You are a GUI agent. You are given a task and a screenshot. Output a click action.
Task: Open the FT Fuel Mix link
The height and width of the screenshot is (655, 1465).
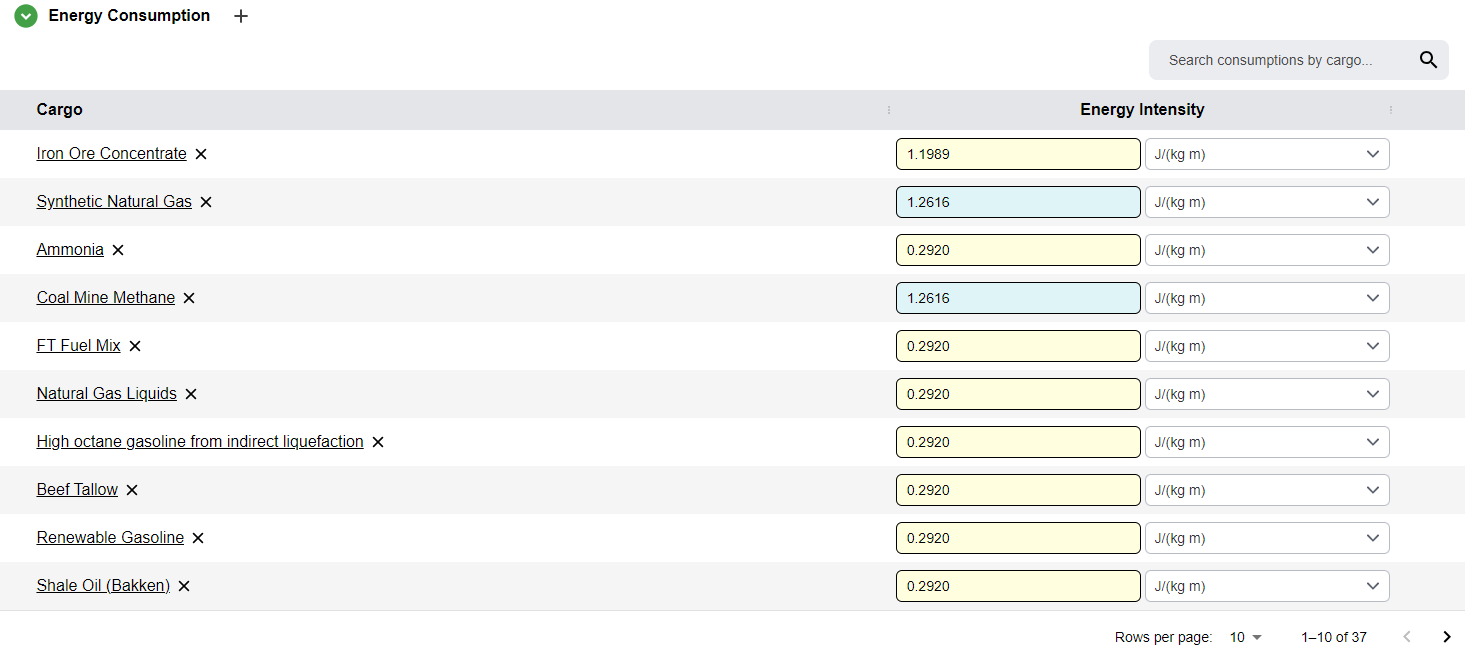click(79, 345)
